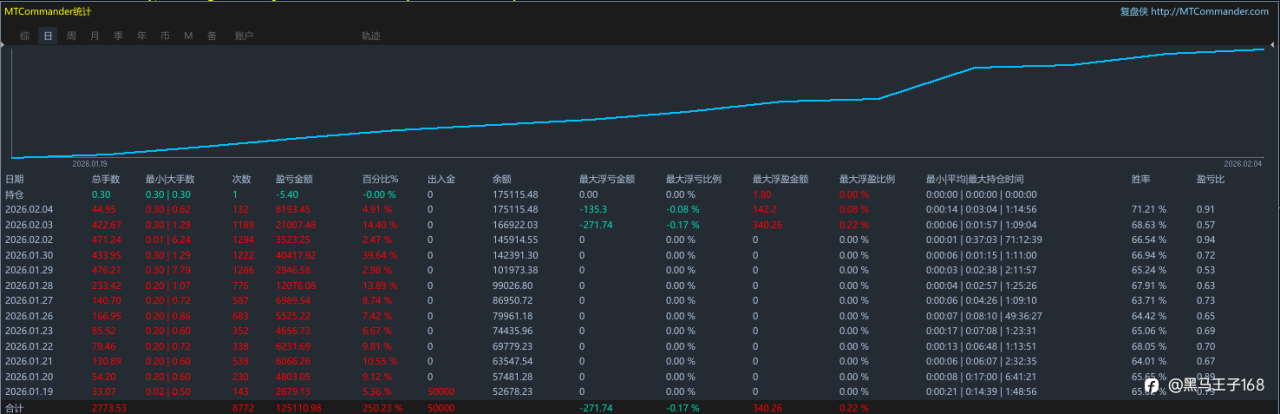Click balance value 101973.38
The image size is (1280, 414).
click(x=515, y=271)
